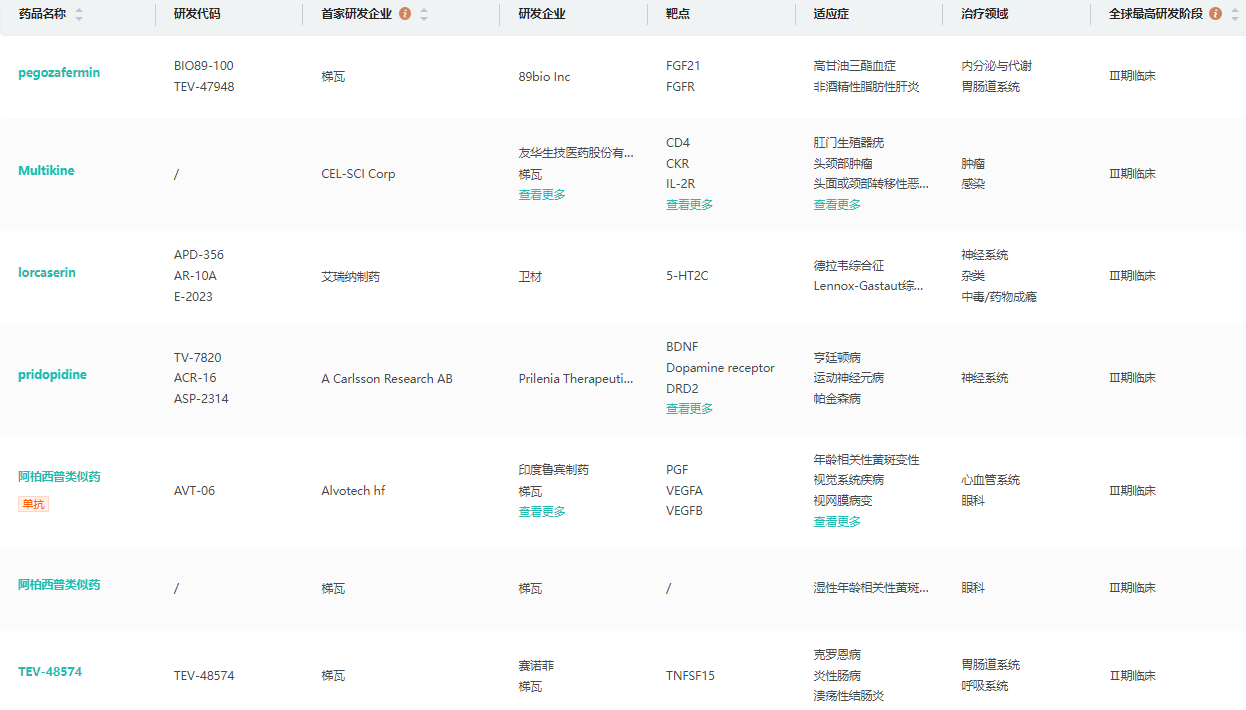Expand 查看更多 under 适应症 in Multikine row
Screen dimensions: 1246x710
tap(837, 205)
